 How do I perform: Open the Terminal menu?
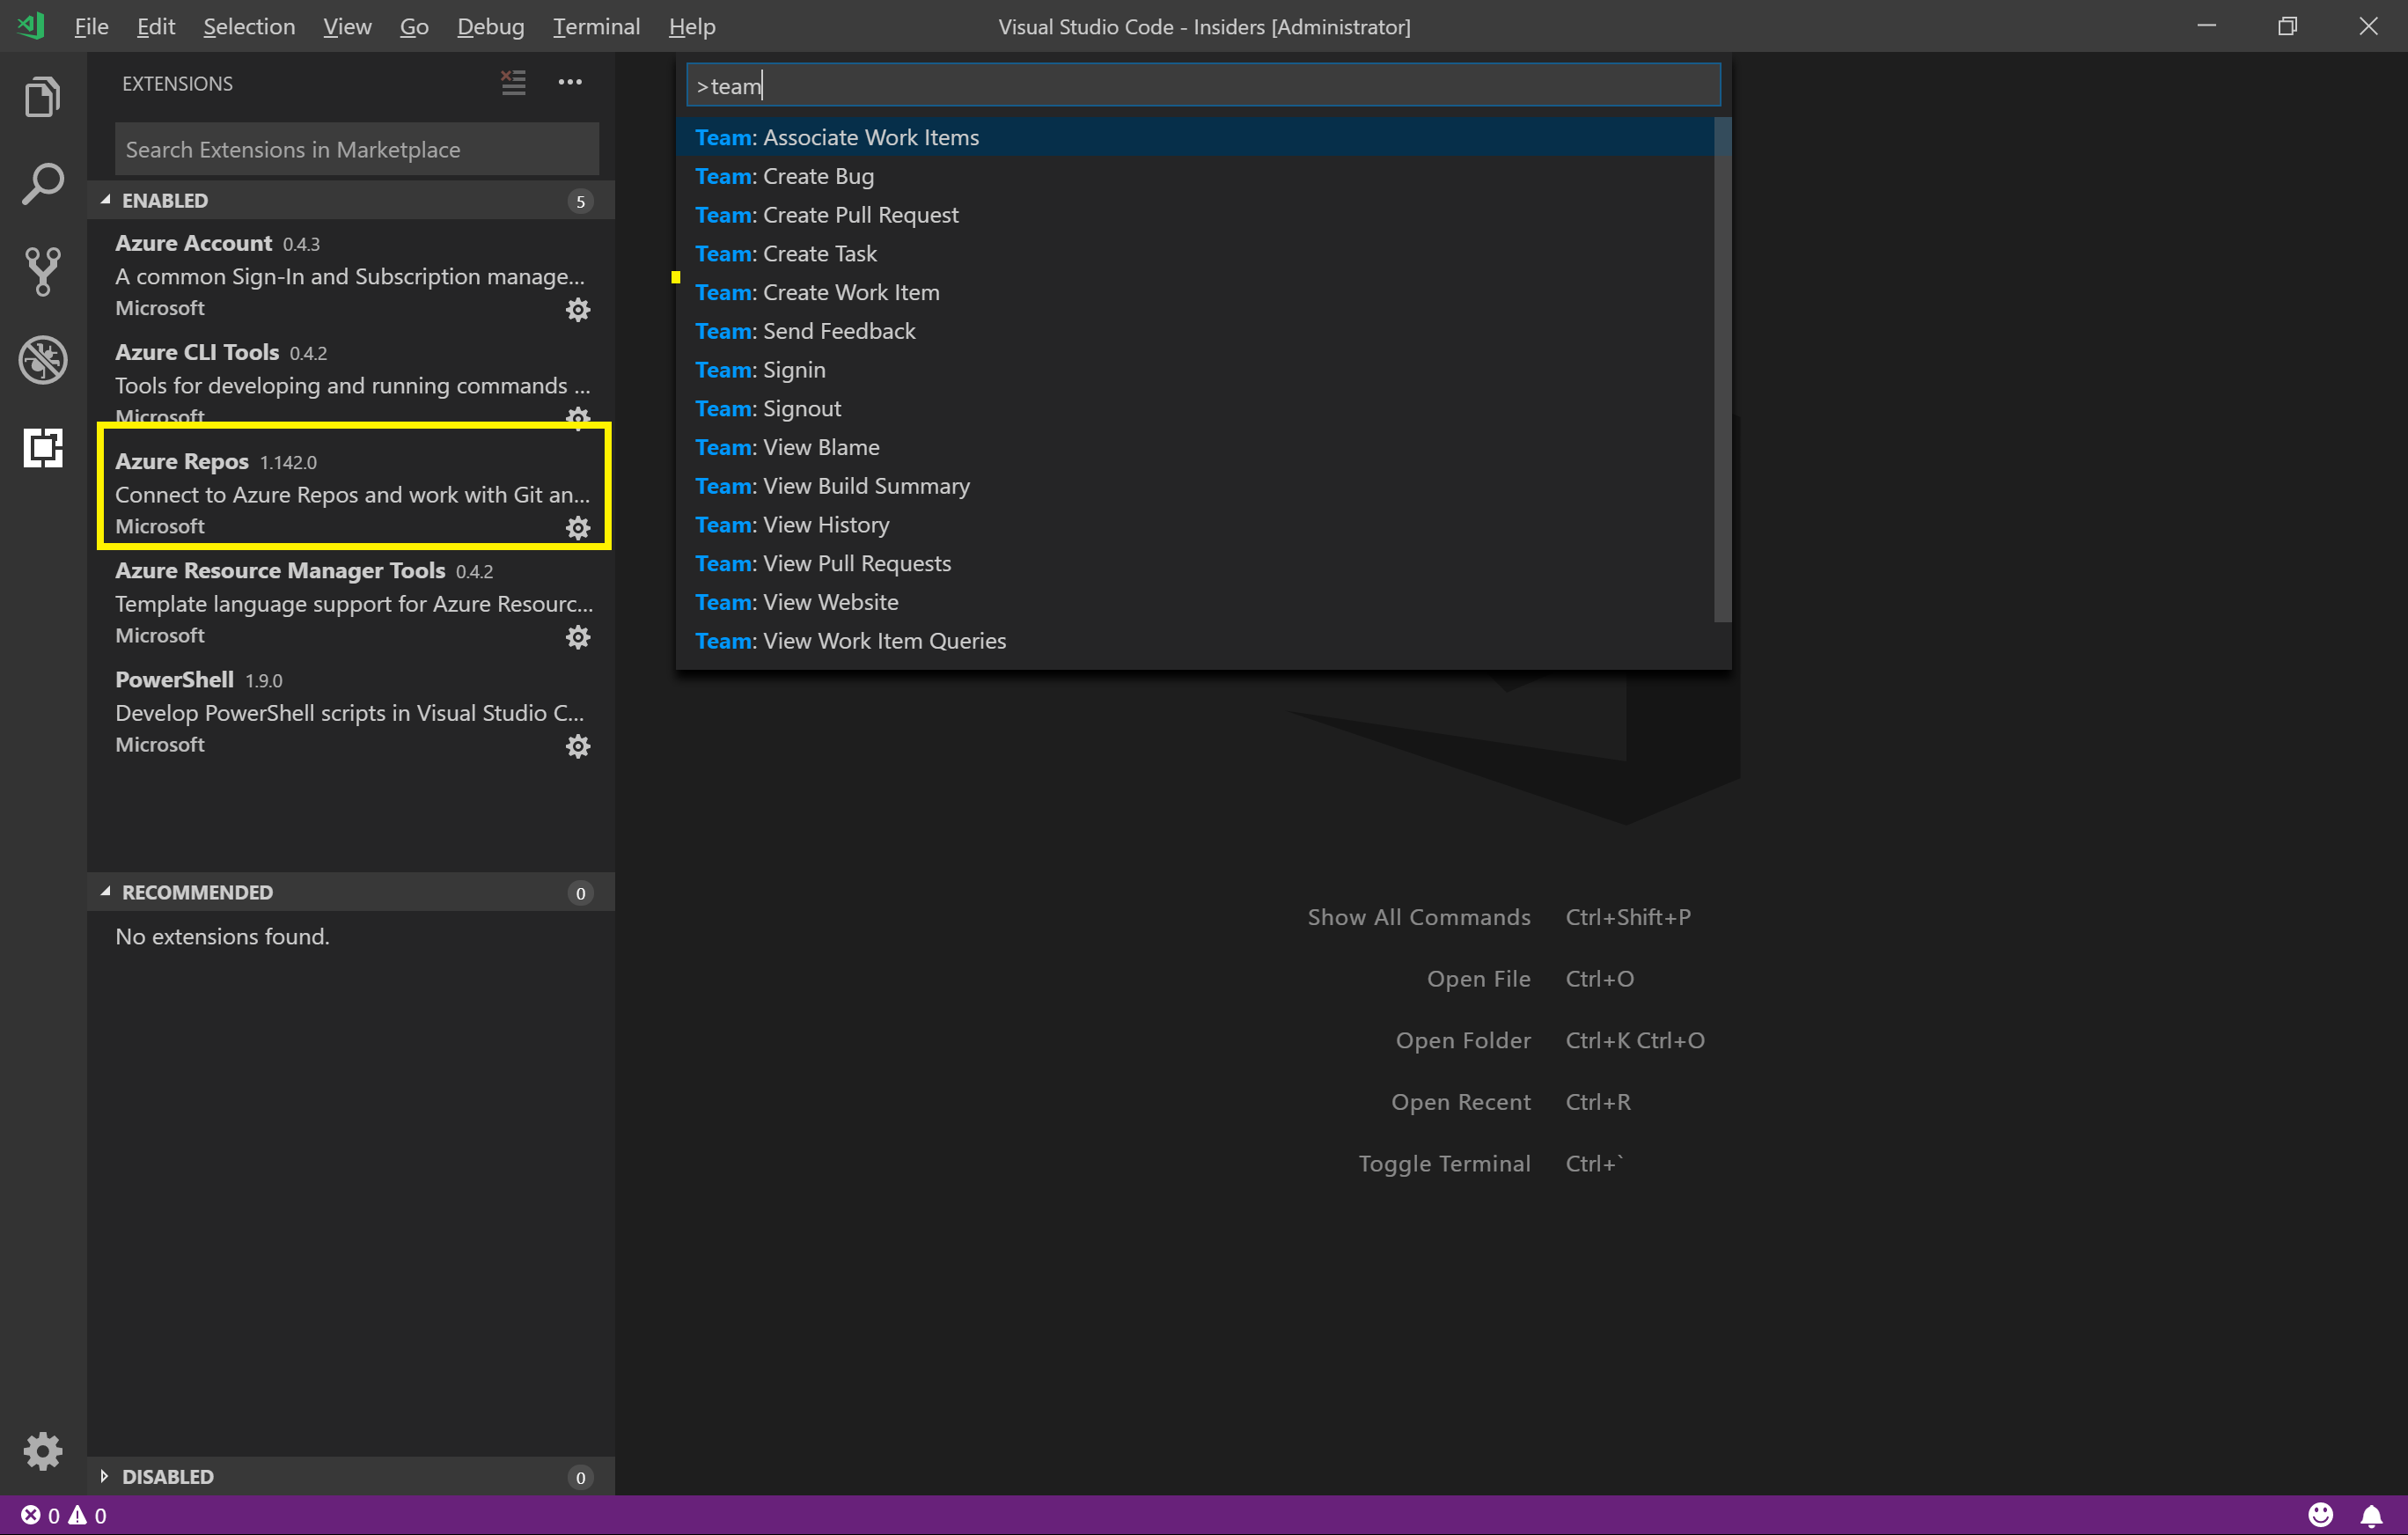click(x=596, y=27)
